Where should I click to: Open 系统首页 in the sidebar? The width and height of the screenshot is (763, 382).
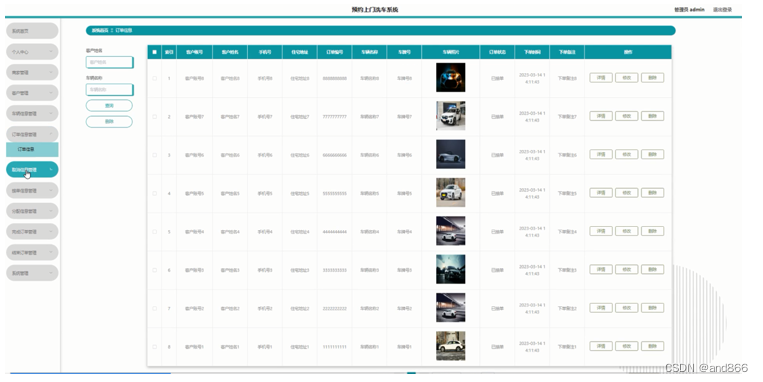[32, 31]
